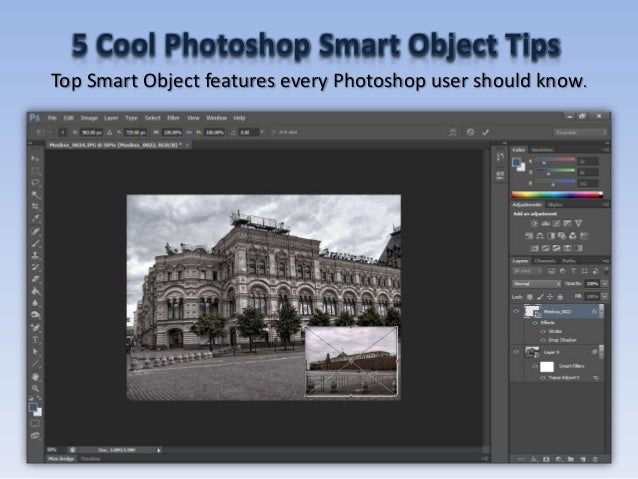Select the Path Selection tool
The image size is (638, 479).
click(35, 352)
